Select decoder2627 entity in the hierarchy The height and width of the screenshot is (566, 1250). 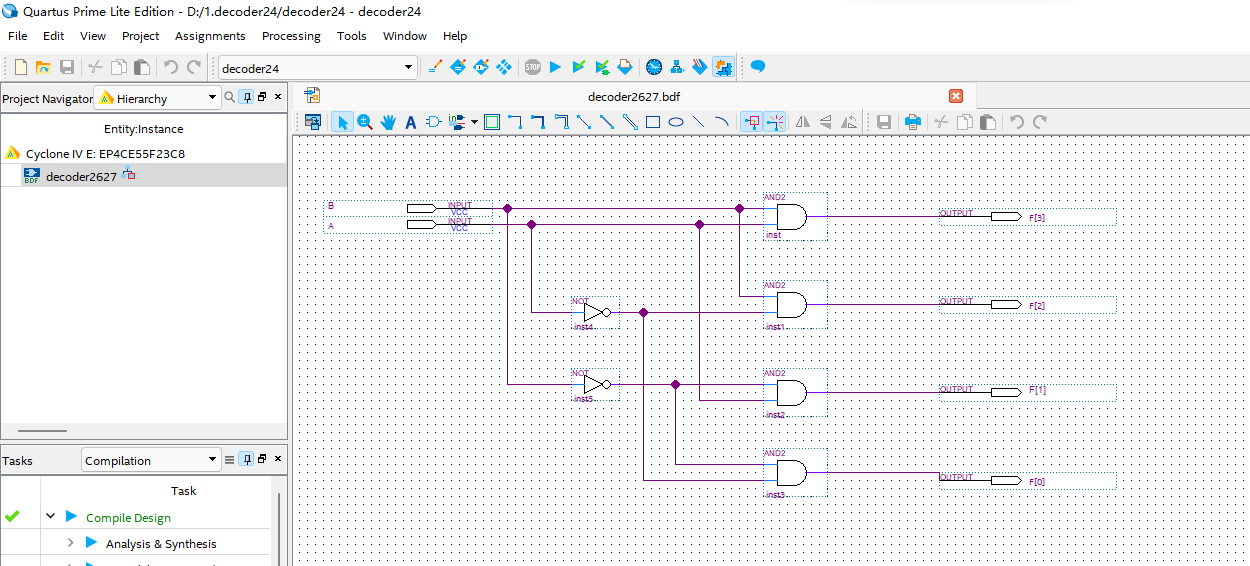coord(81,176)
